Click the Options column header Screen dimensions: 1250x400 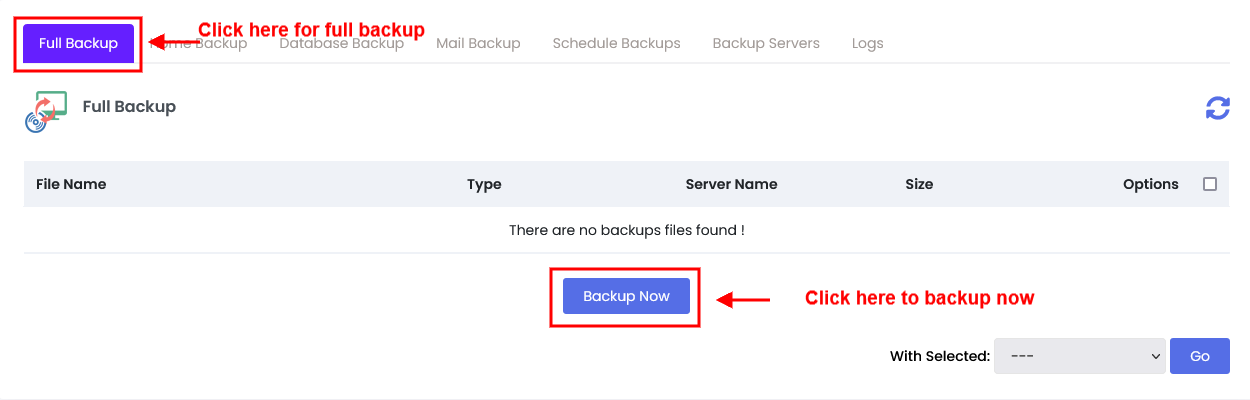coord(1150,184)
